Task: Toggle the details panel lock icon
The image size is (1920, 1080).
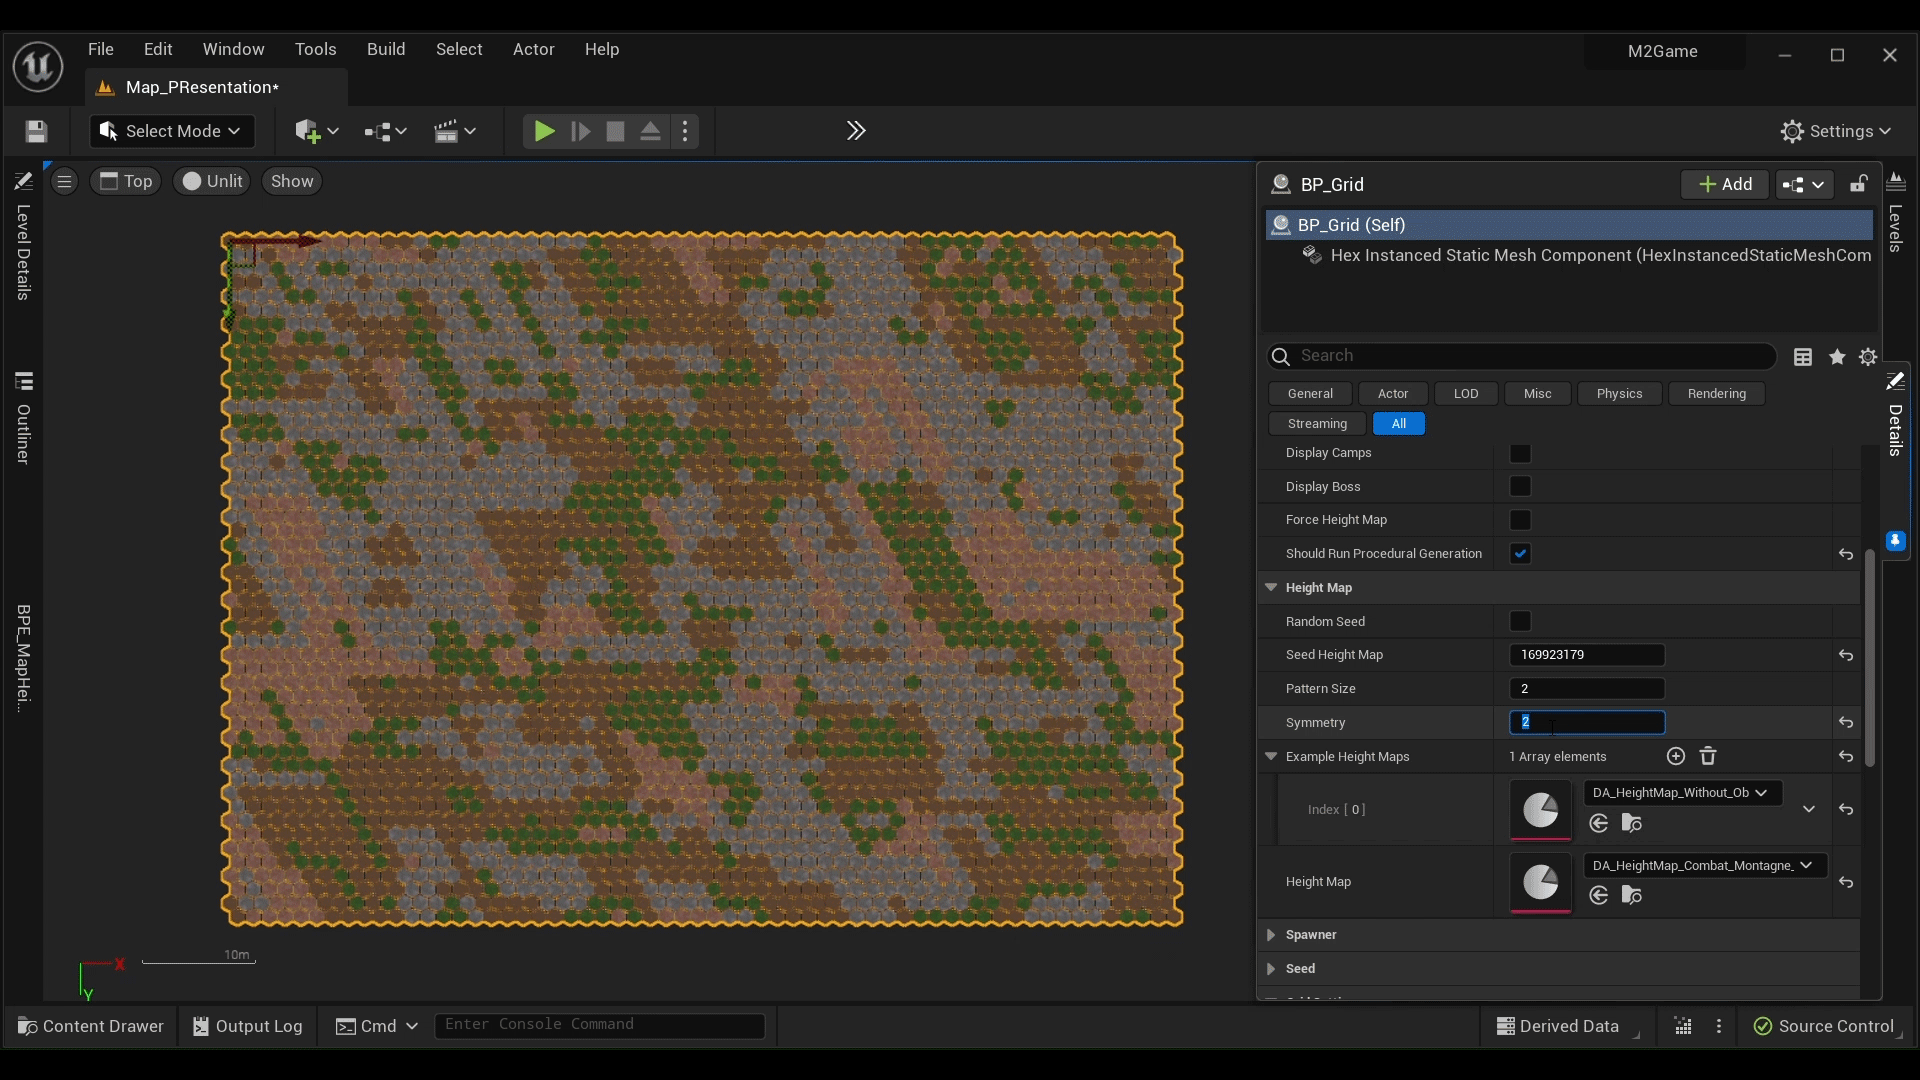Action: (1858, 184)
